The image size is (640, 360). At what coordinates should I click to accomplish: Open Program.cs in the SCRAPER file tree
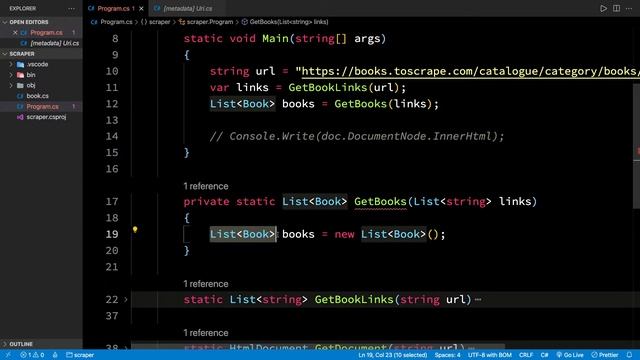[x=42, y=107]
